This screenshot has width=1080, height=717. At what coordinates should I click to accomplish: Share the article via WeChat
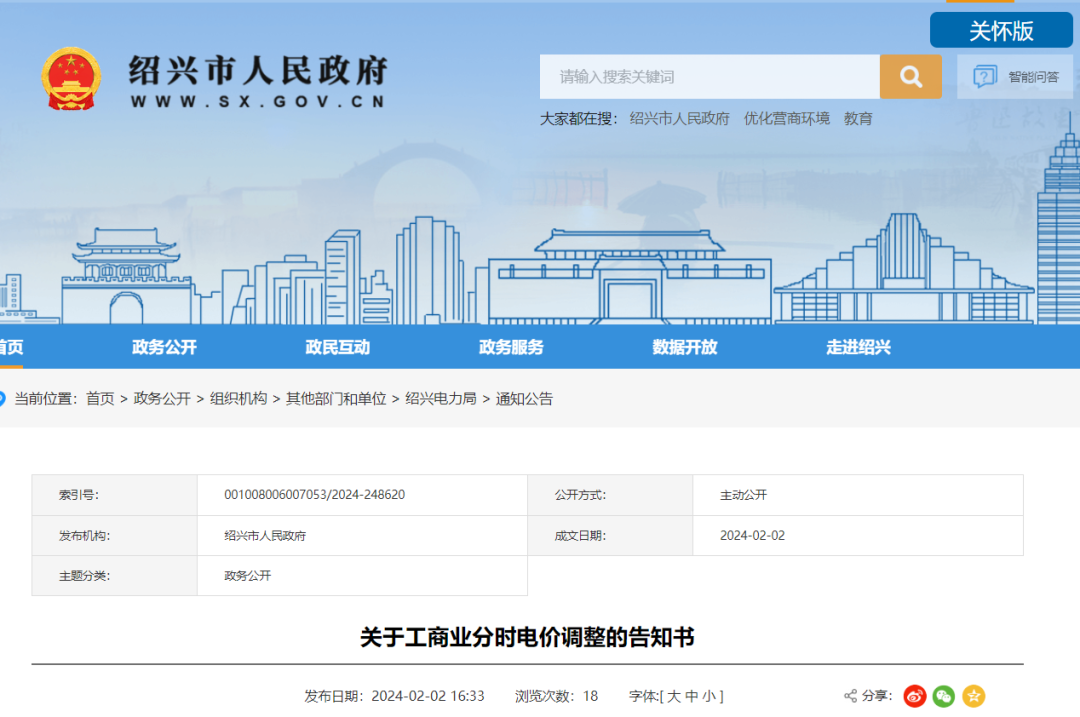(x=943, y=696)
